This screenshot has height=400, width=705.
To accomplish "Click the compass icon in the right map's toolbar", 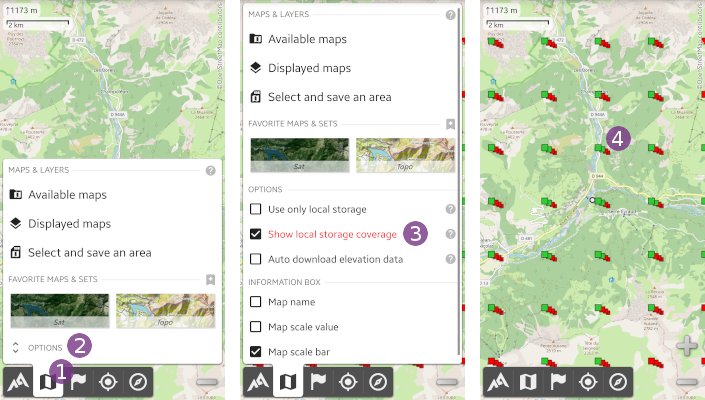I will point(619,381).
